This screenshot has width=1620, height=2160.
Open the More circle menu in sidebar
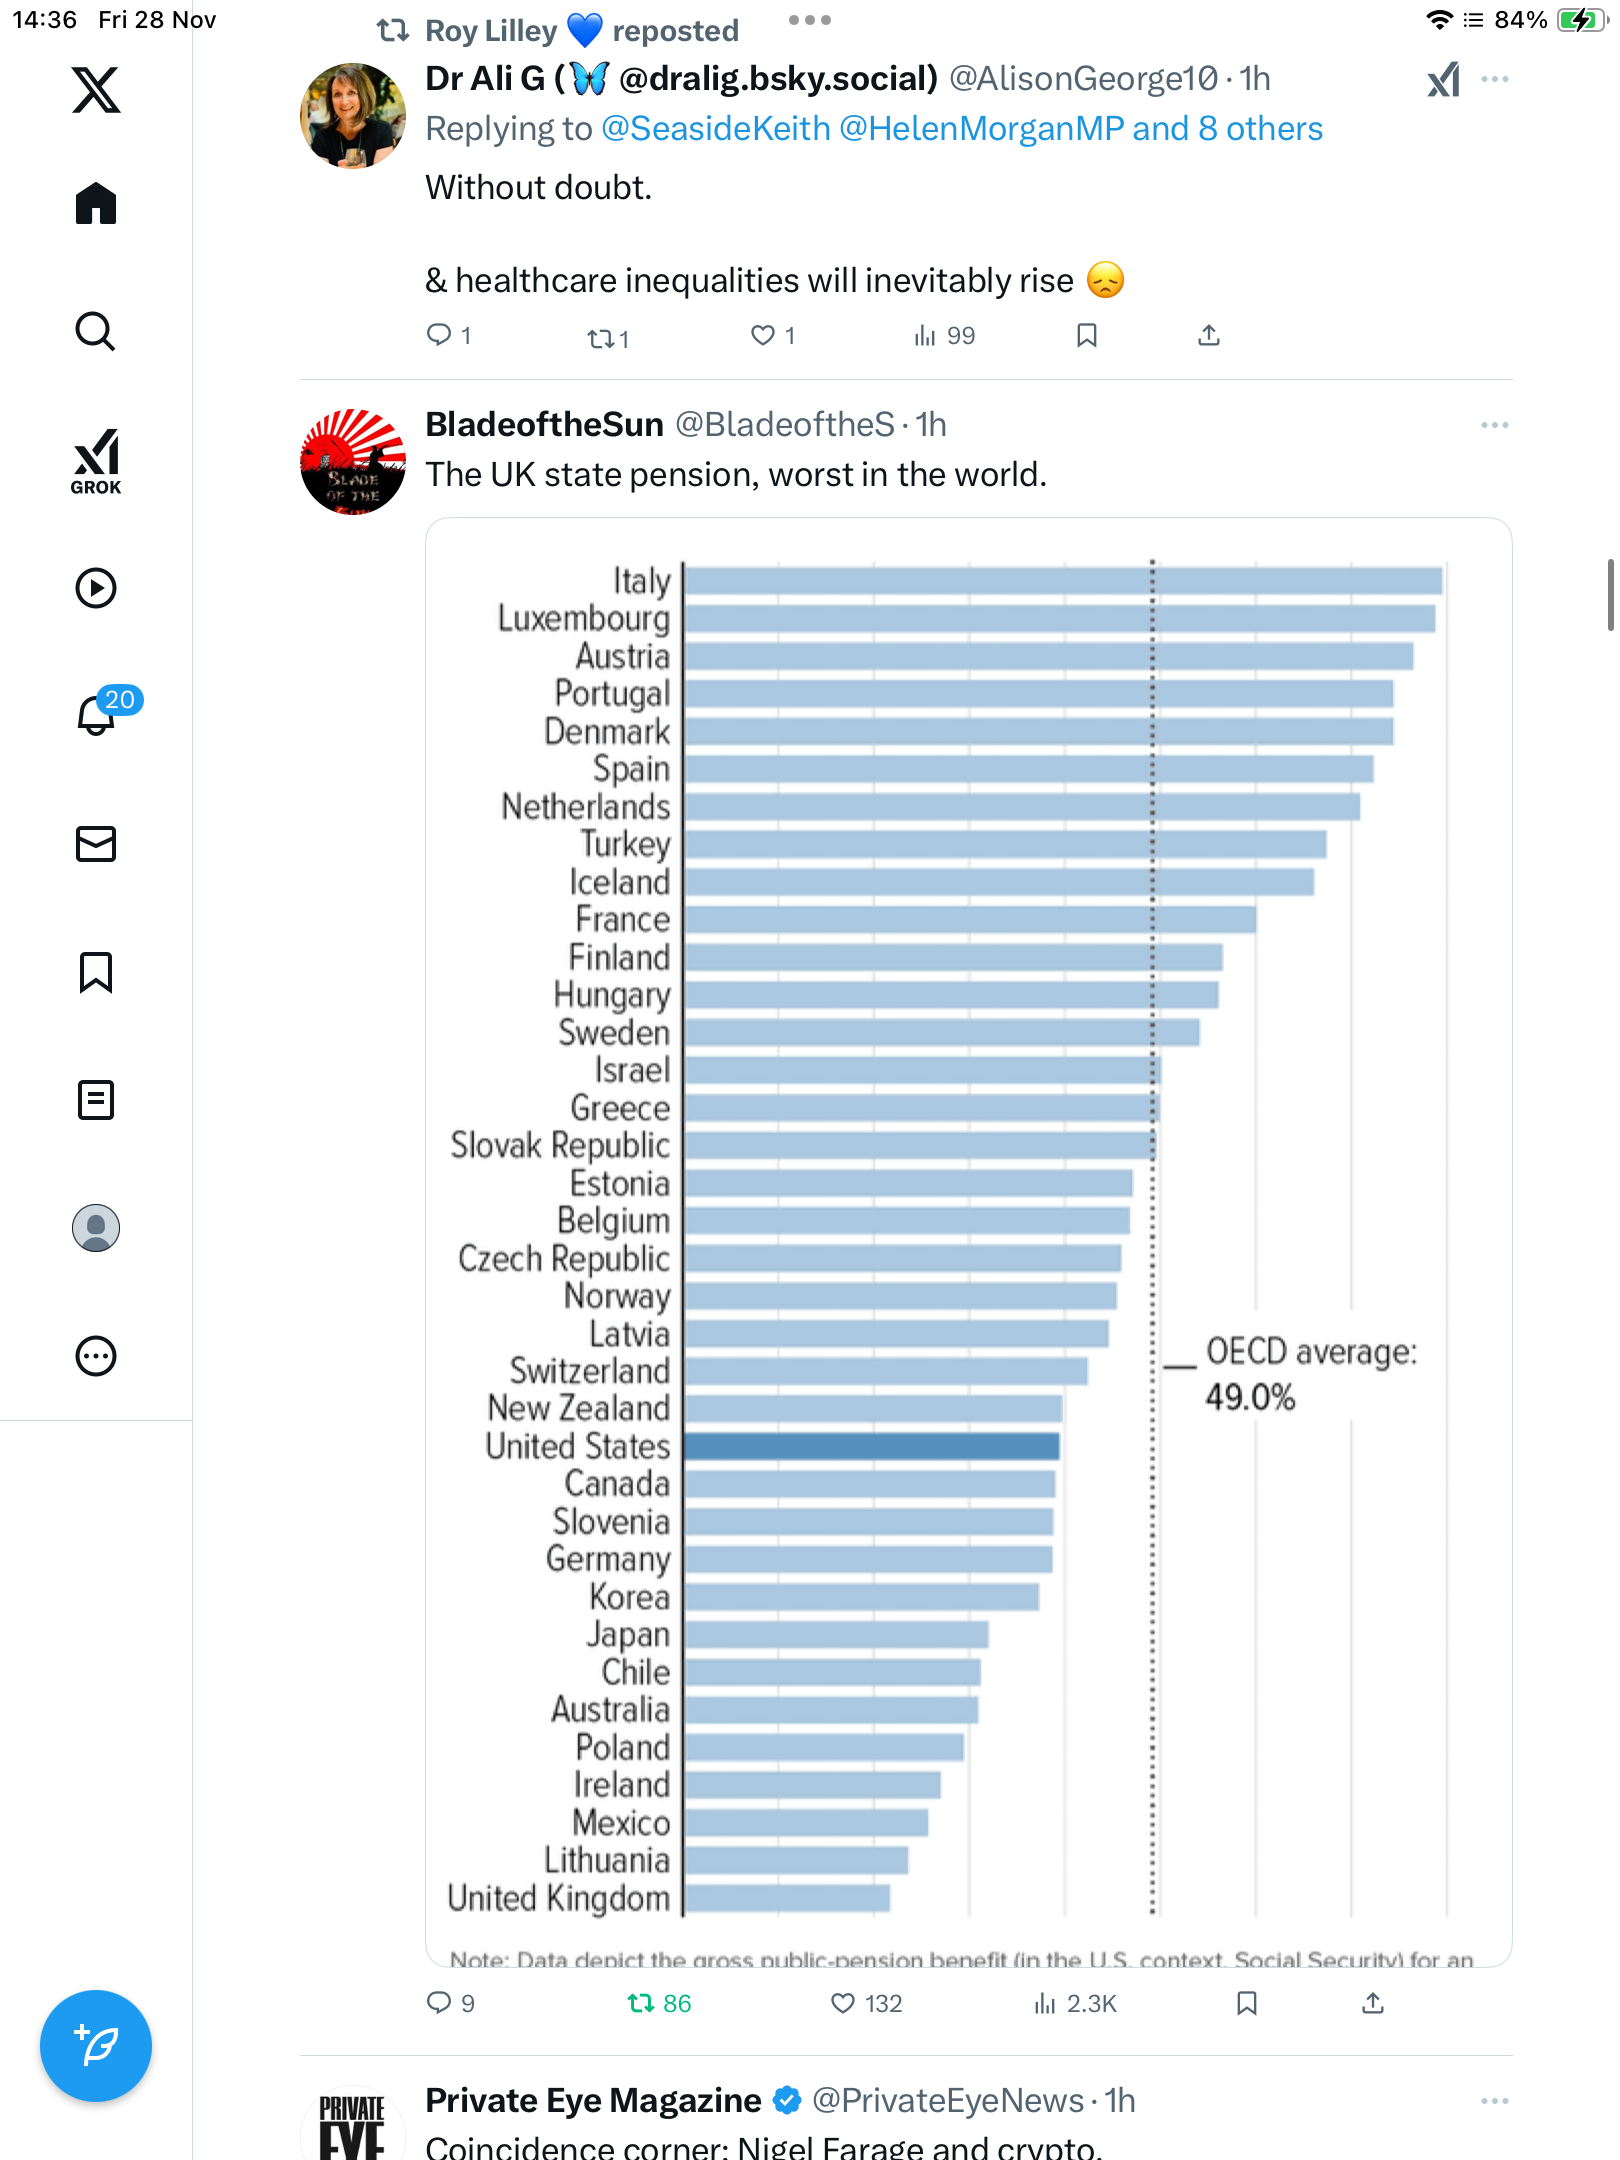click(x=96, y=1356)
